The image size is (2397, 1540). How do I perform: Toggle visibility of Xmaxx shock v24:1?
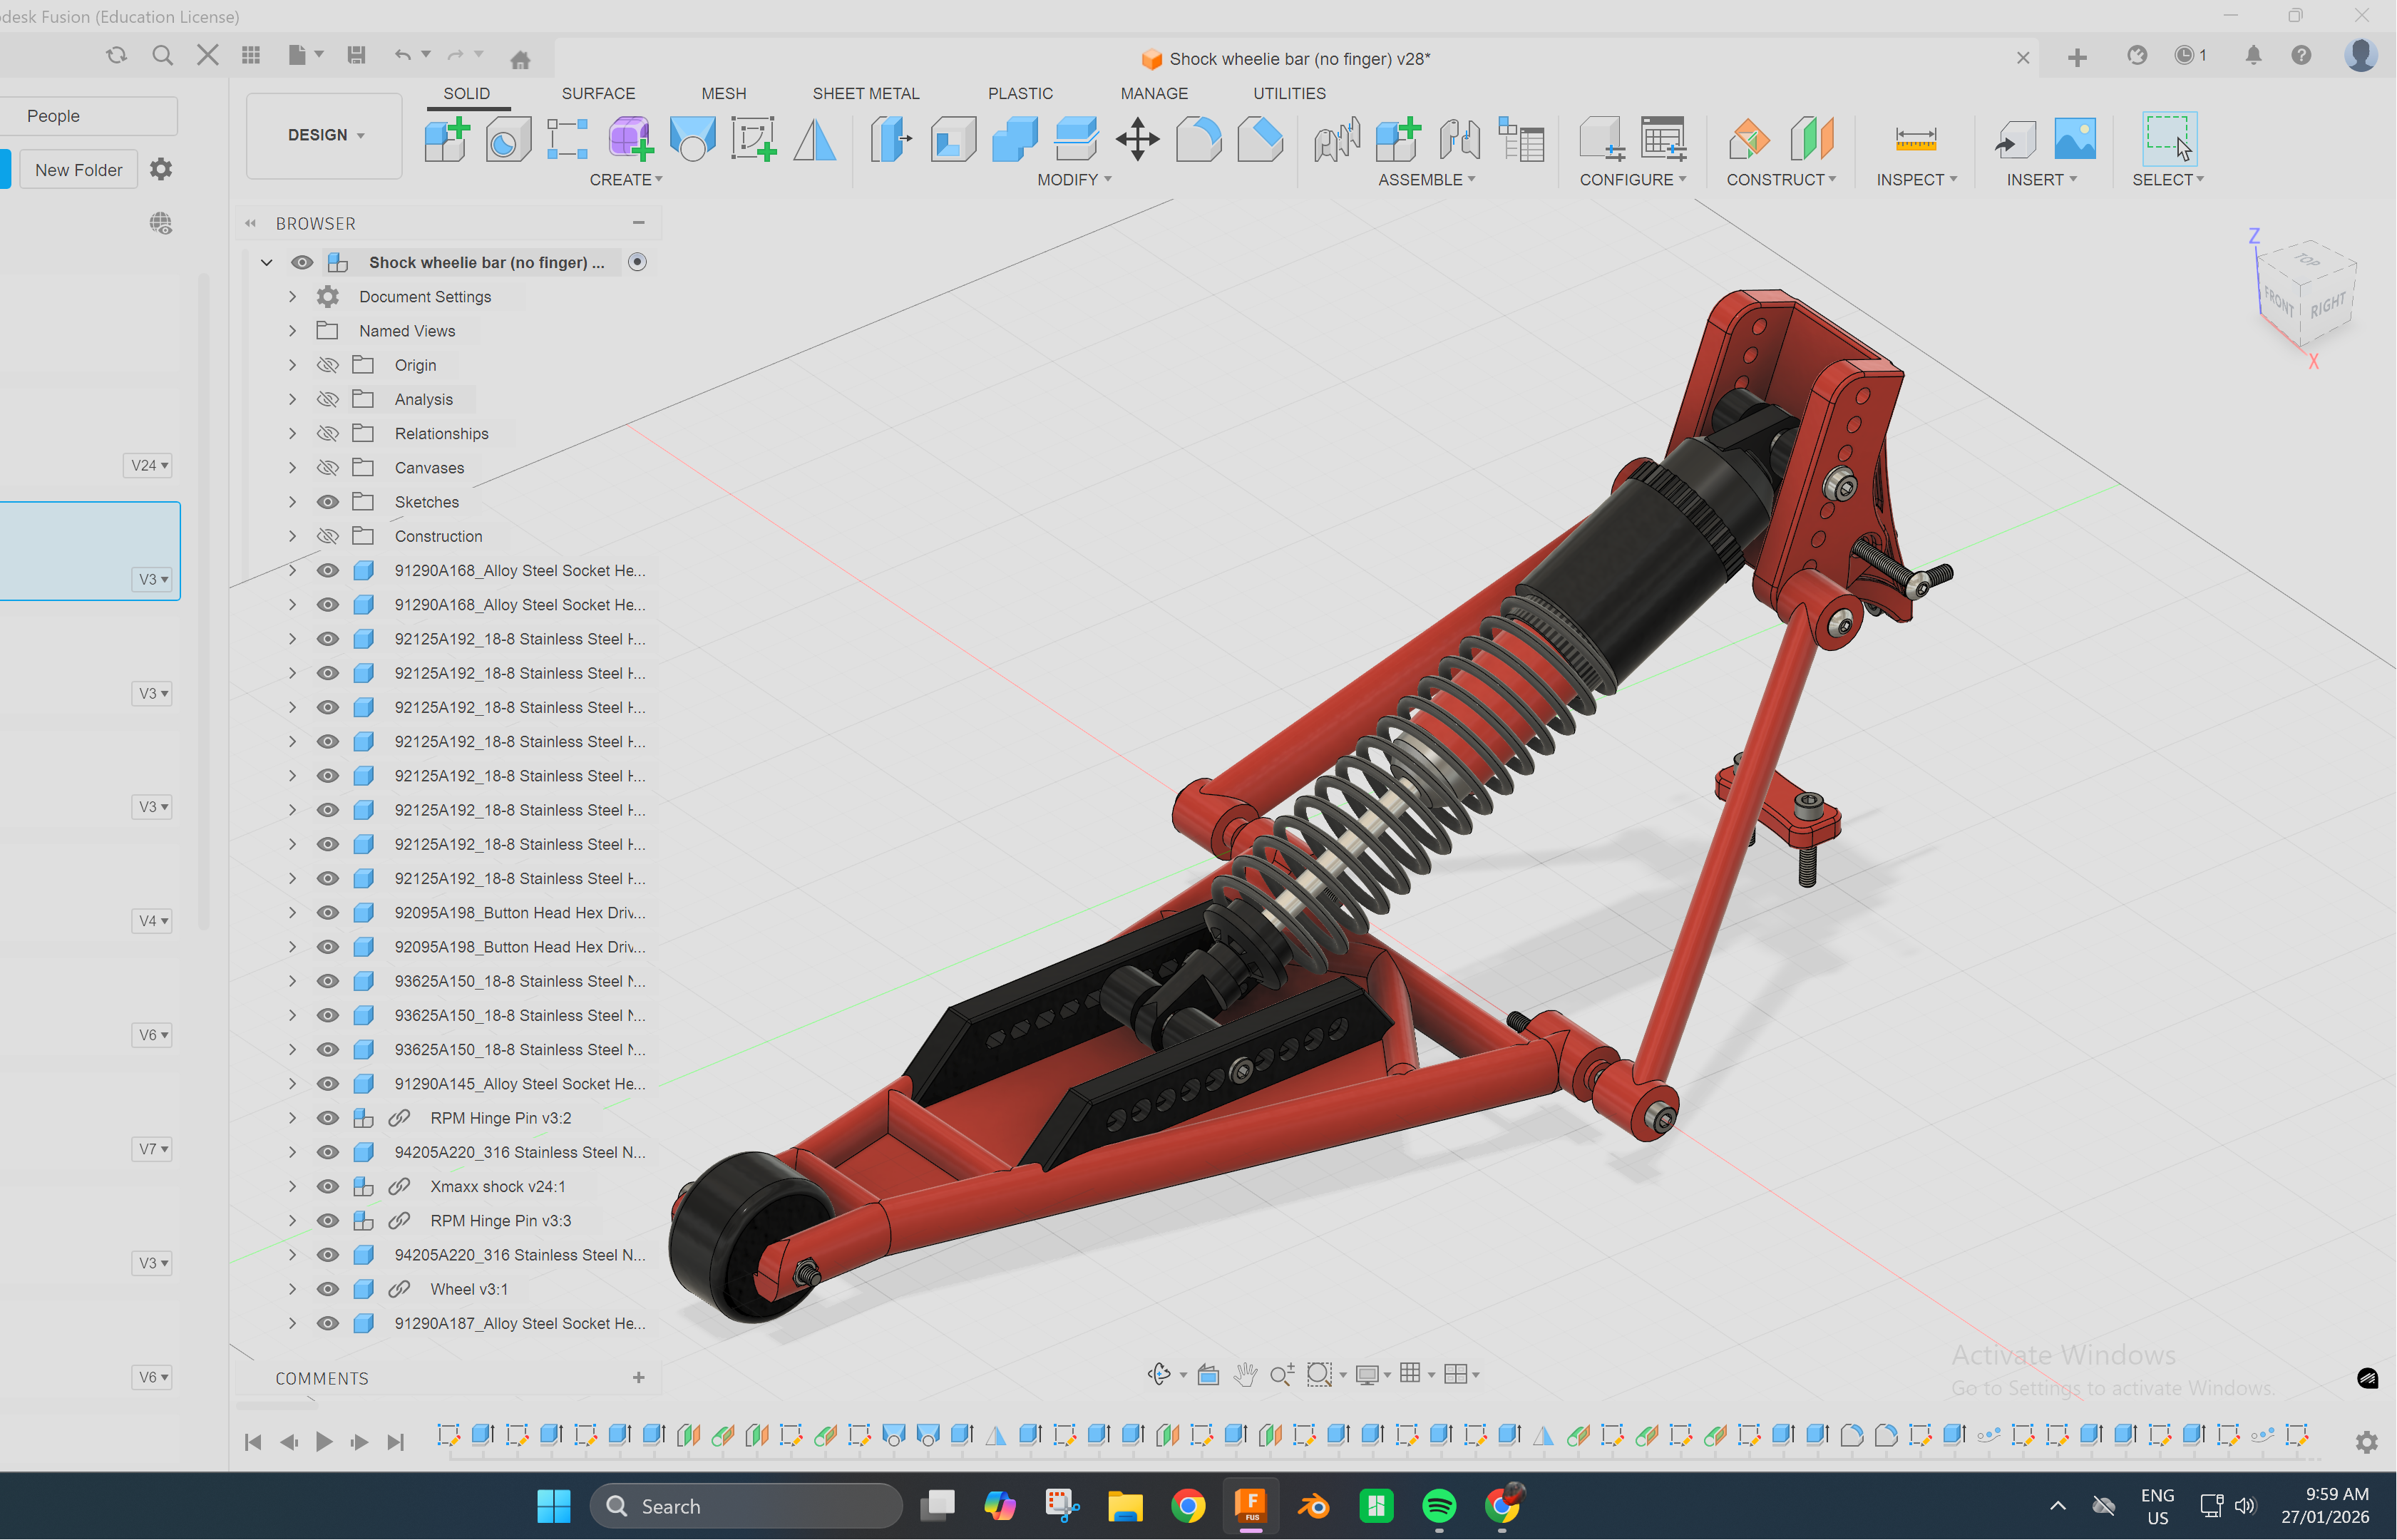(x=328, y=1186)
